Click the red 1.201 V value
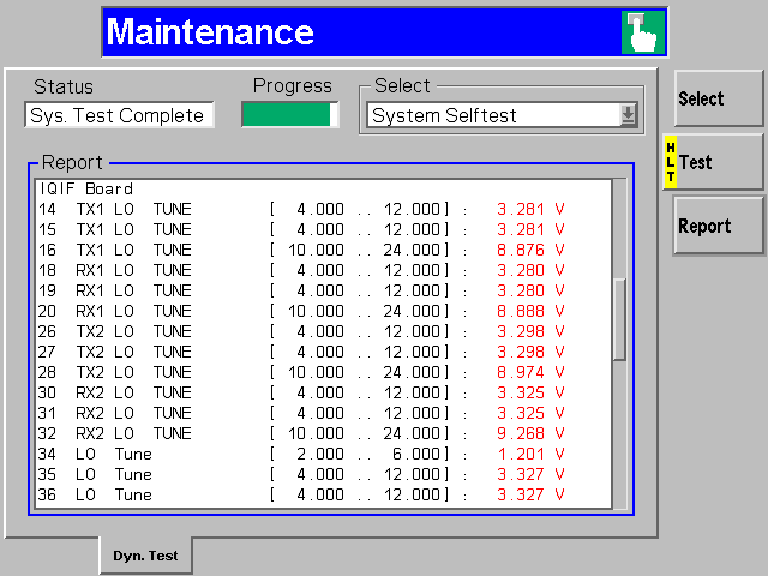The image size is (768, 576). click(x=530, y=455)
